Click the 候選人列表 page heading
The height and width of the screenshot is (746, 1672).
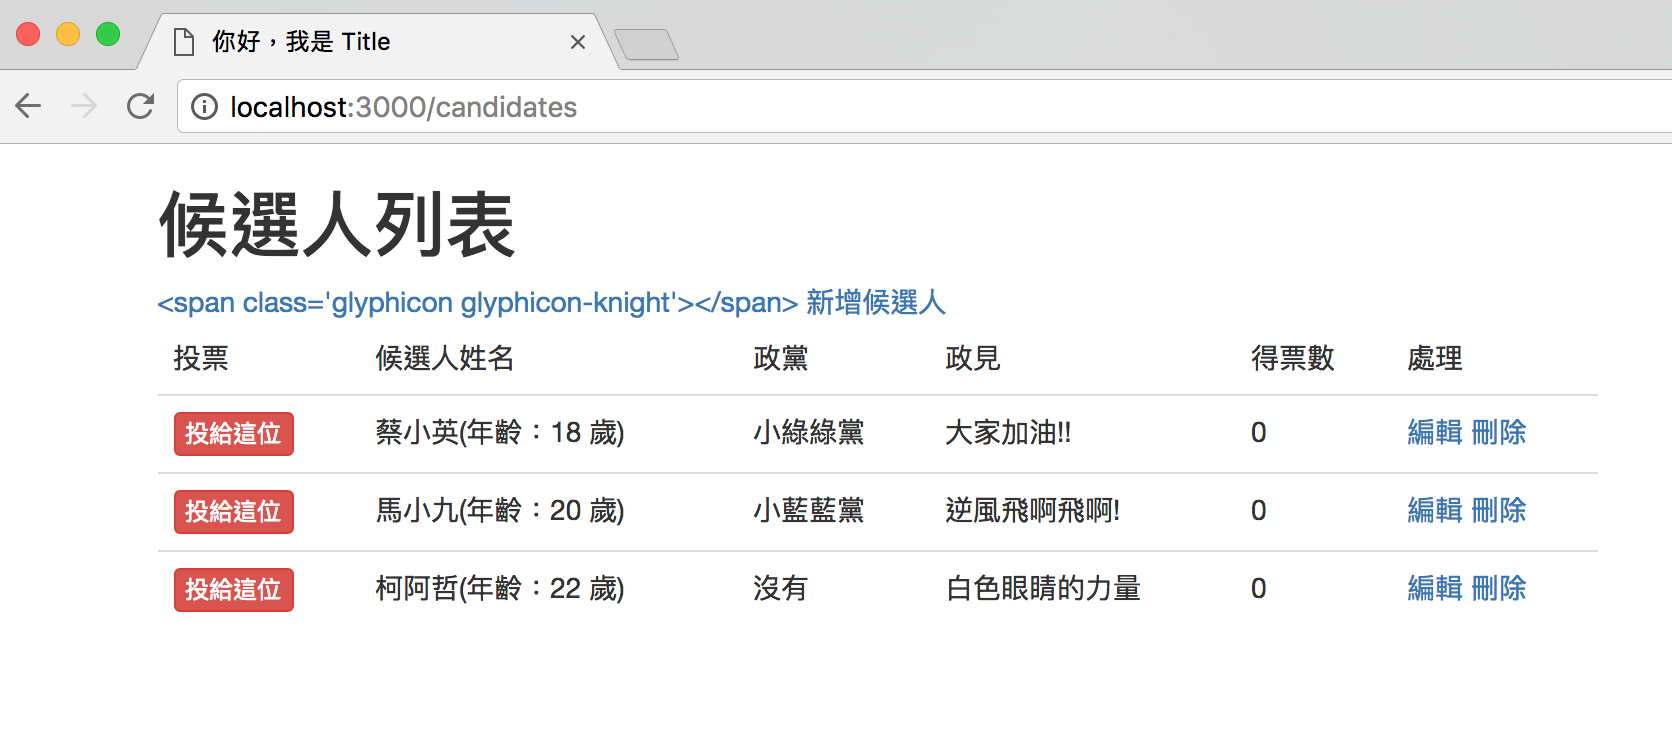point(336,225)
